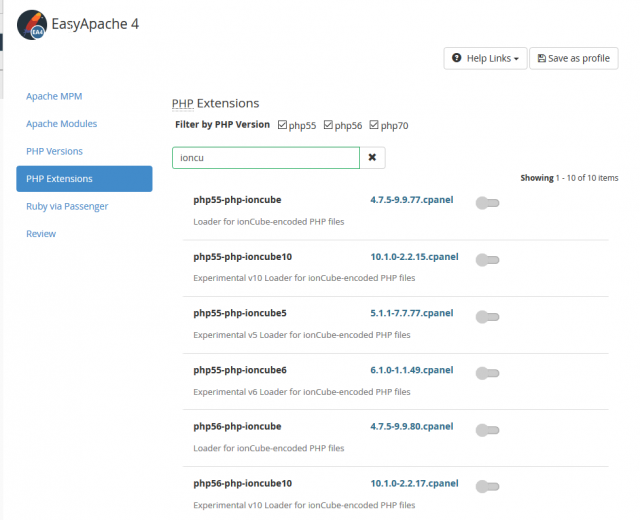Click the php56-php-ioncube10 package name

(242, 483)
